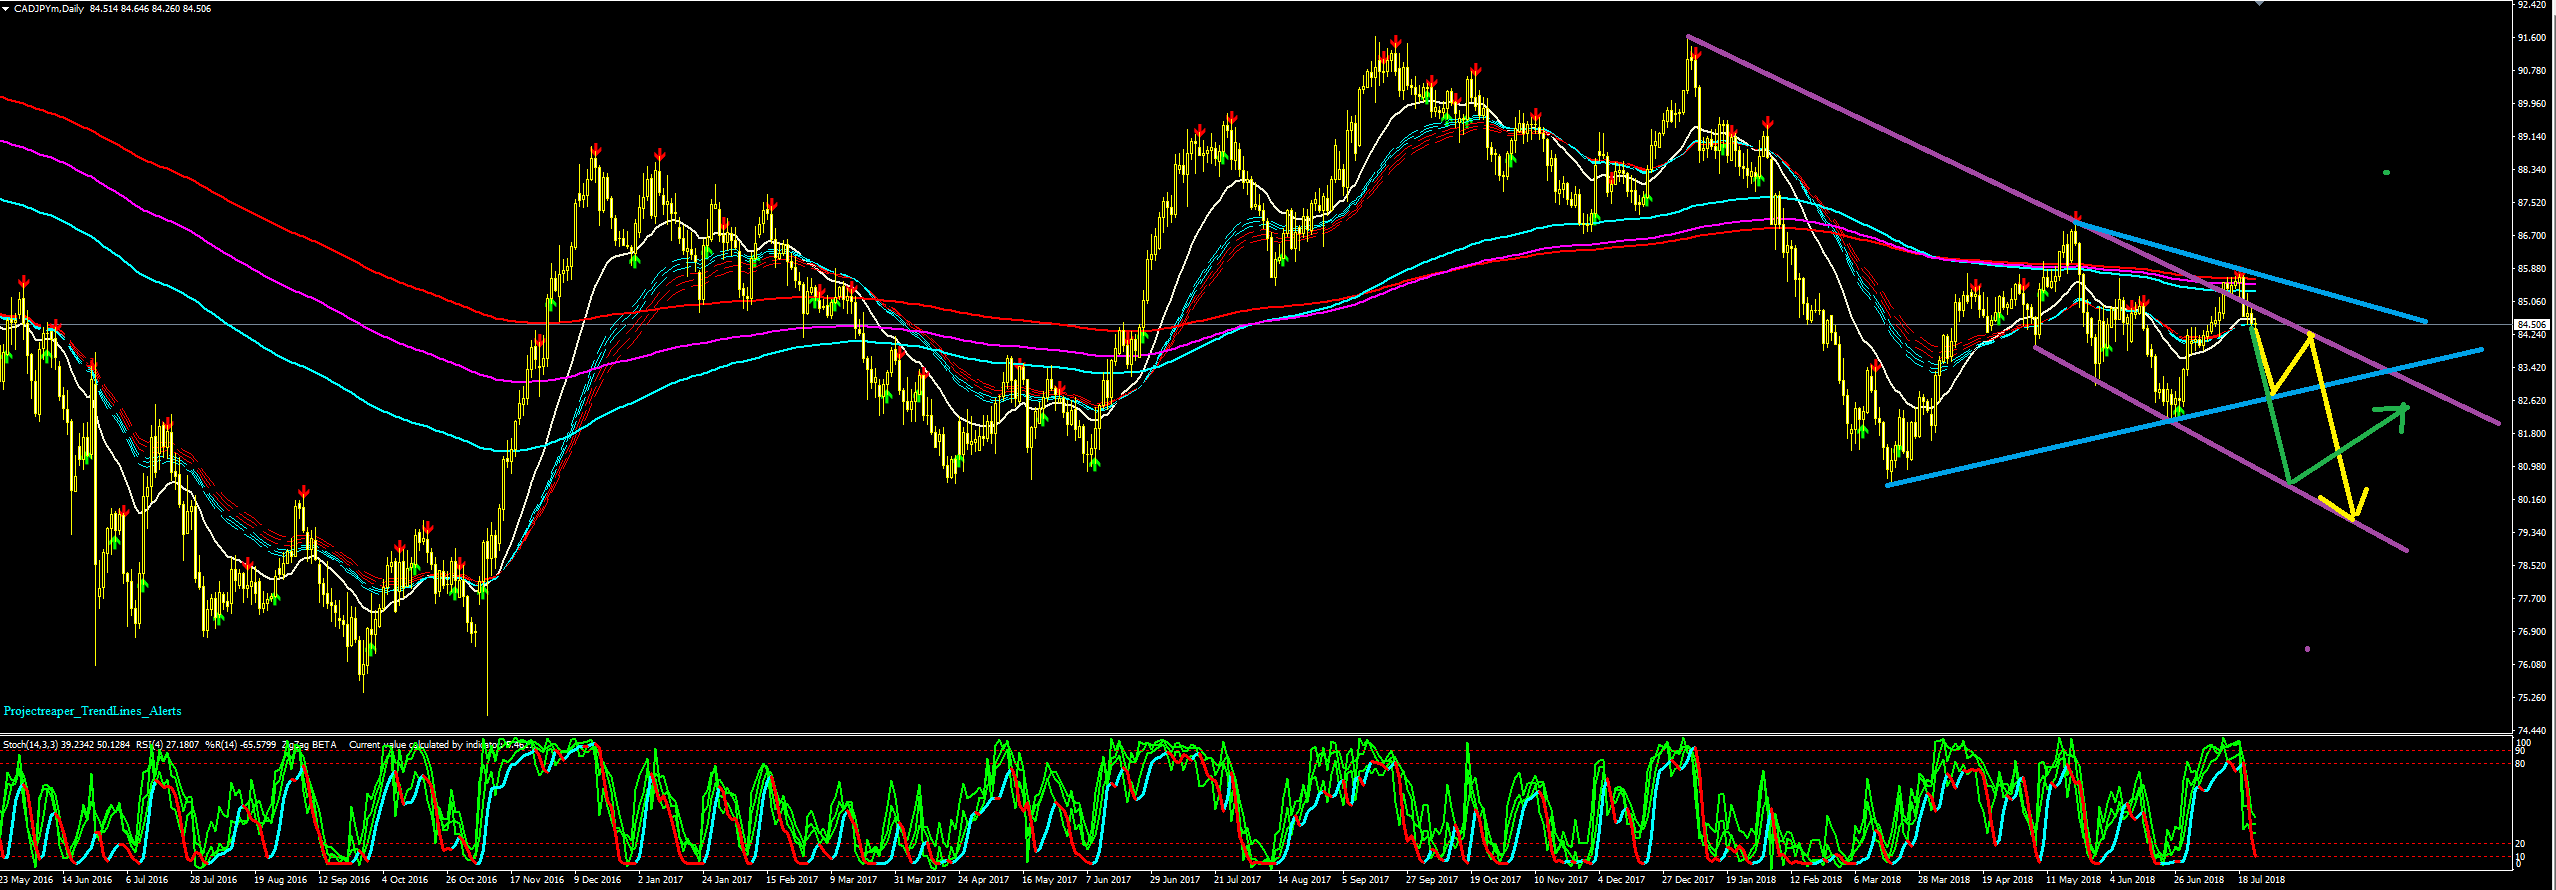The width and height of the screenshot is (2556, 890).
Task: Click the 19 Apr 2018 date label
Action: click(x=2008, y=880)
